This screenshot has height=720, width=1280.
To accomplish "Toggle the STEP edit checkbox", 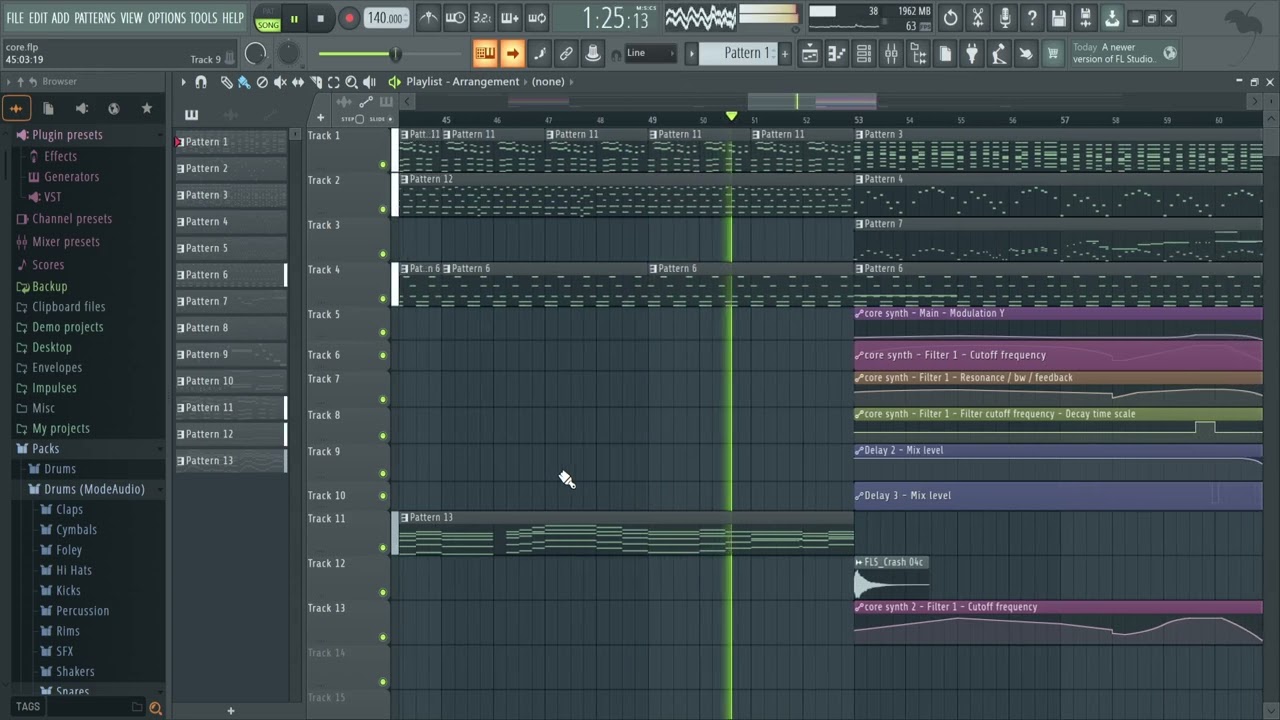I will click(x=360, y=119).
